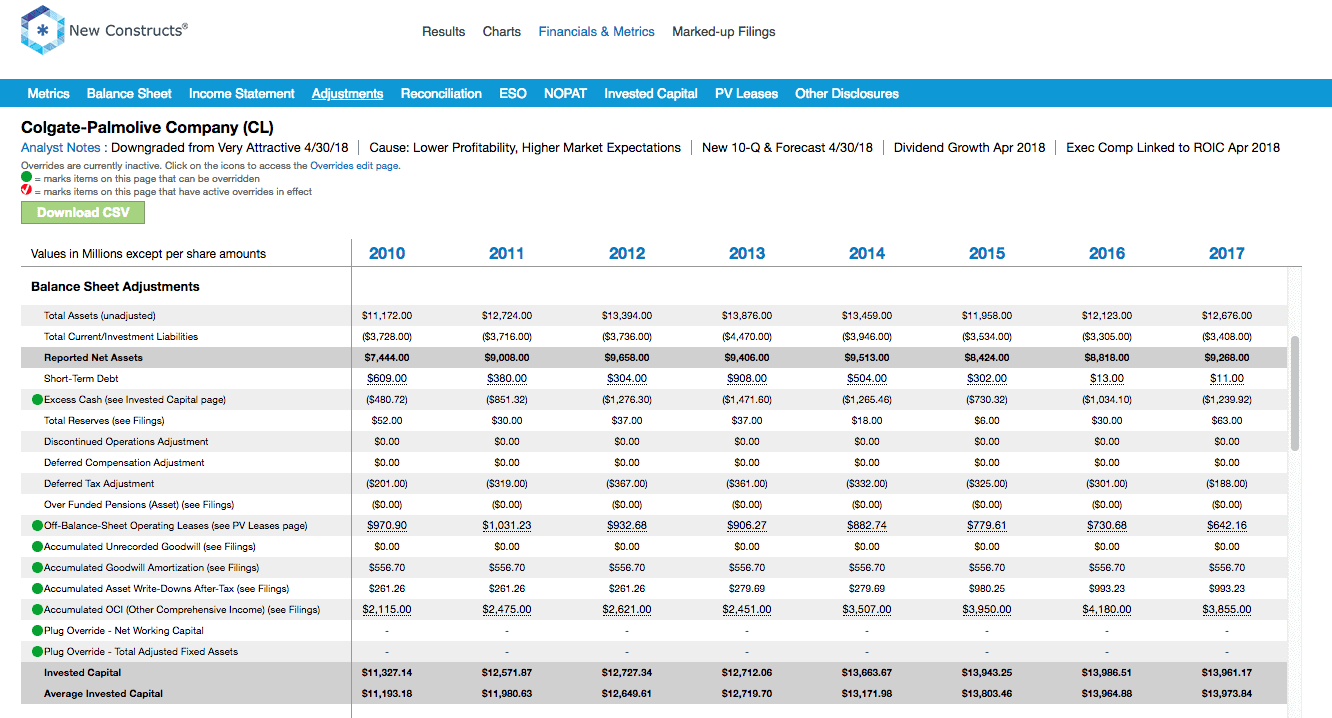This screenshot has height=718, width=1332.
Task: Go to Financials & Metrics section
Action: [x=596, y=32]
